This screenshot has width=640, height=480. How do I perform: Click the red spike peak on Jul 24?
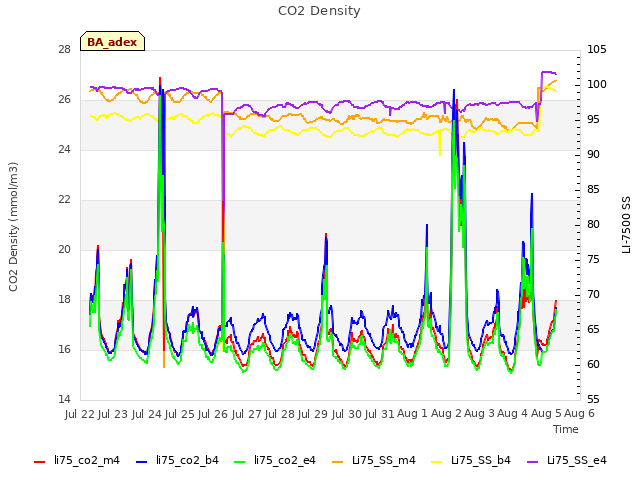[160, 78]
